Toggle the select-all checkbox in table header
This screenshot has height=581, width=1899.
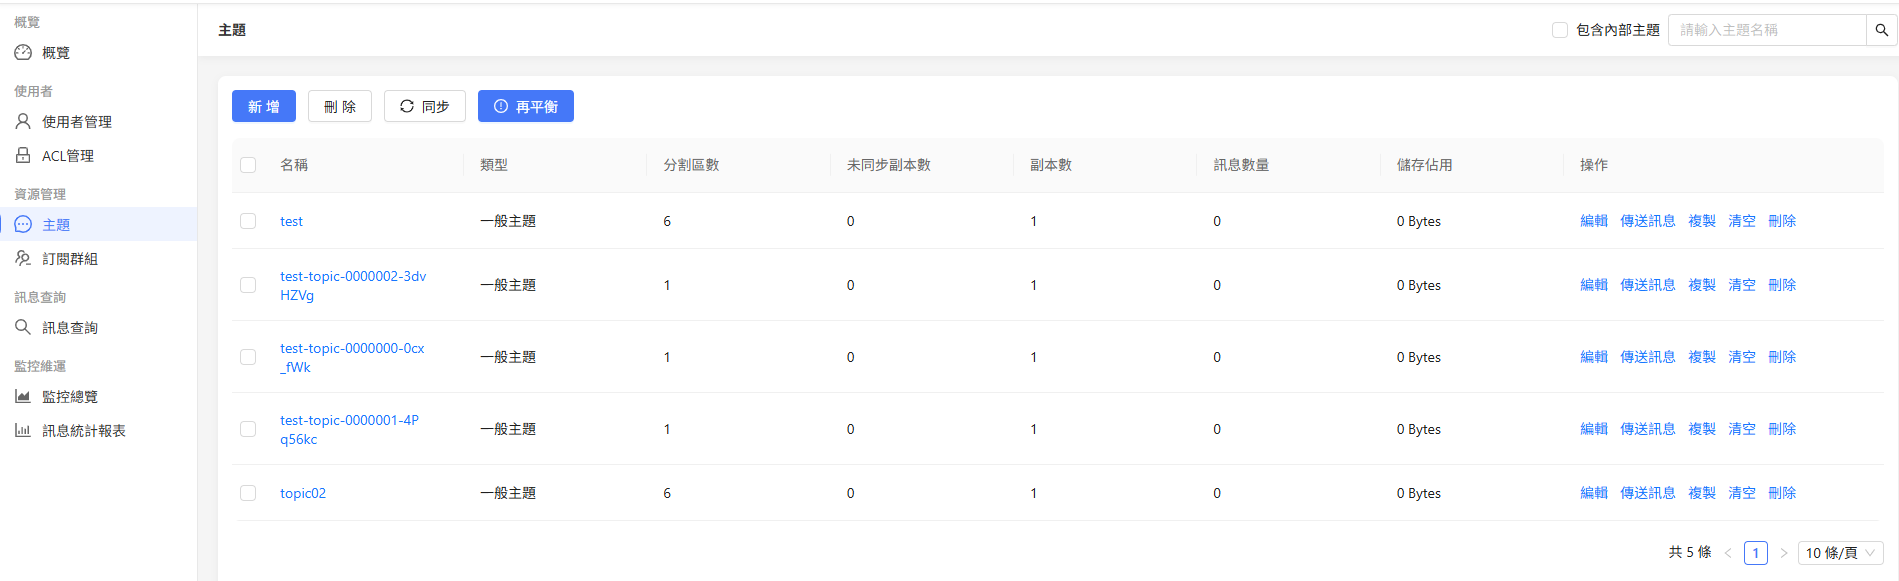(x=248, y=165)
